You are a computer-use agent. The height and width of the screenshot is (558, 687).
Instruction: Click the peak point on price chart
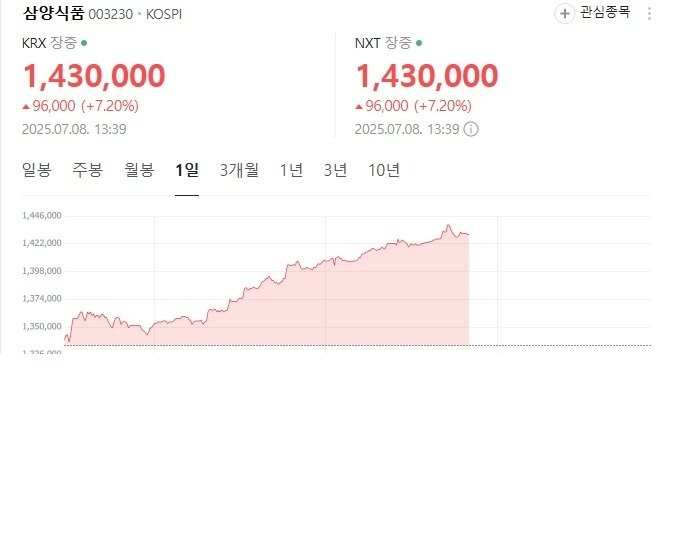pos(448,226)
